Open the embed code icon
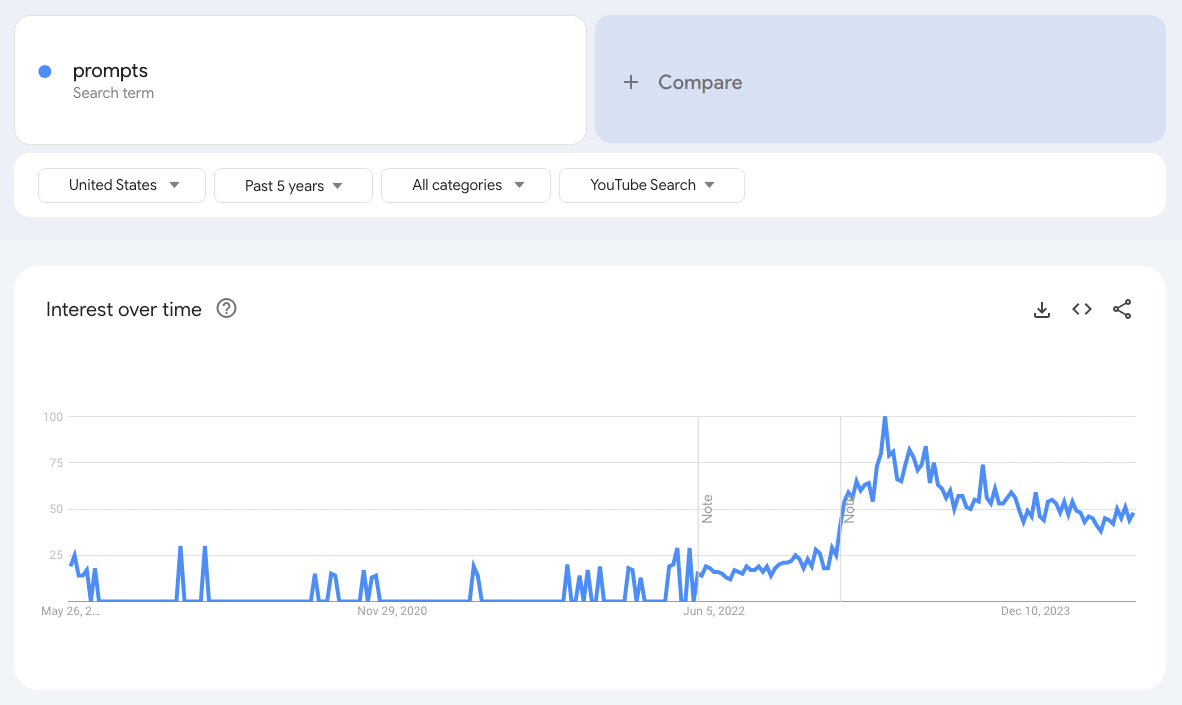Image resolution: width=1182 pixels, height=705 pixels. [x=1081, y=310]
